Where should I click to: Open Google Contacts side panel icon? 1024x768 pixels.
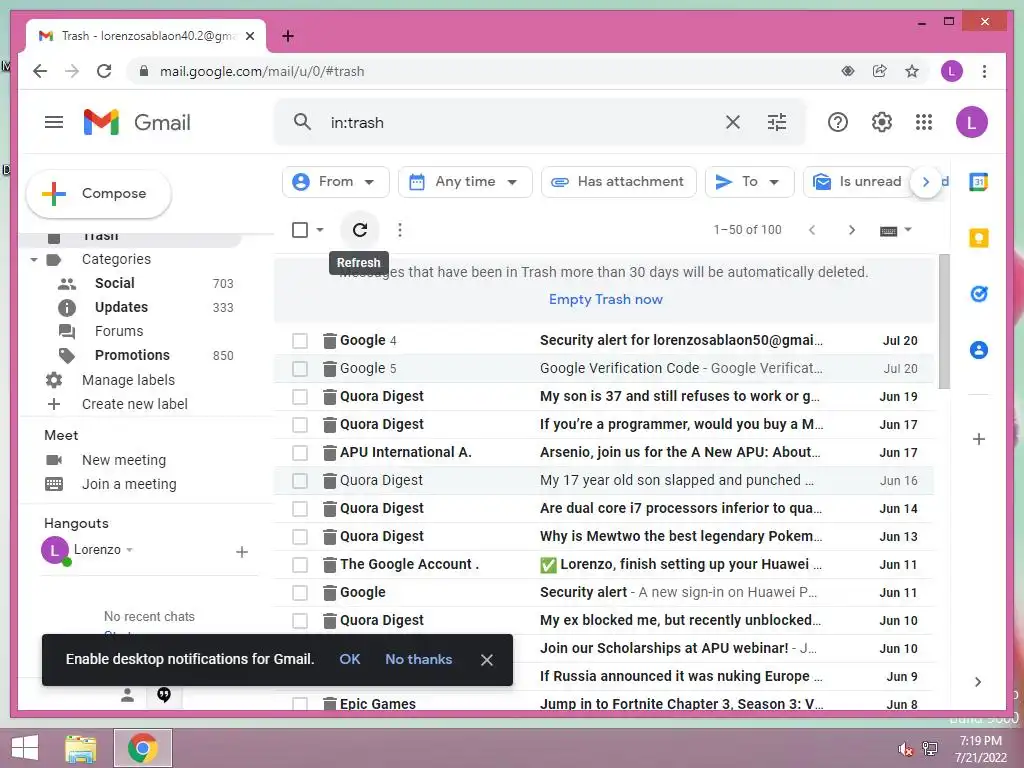pyautogui.click(x=978, y=350)
